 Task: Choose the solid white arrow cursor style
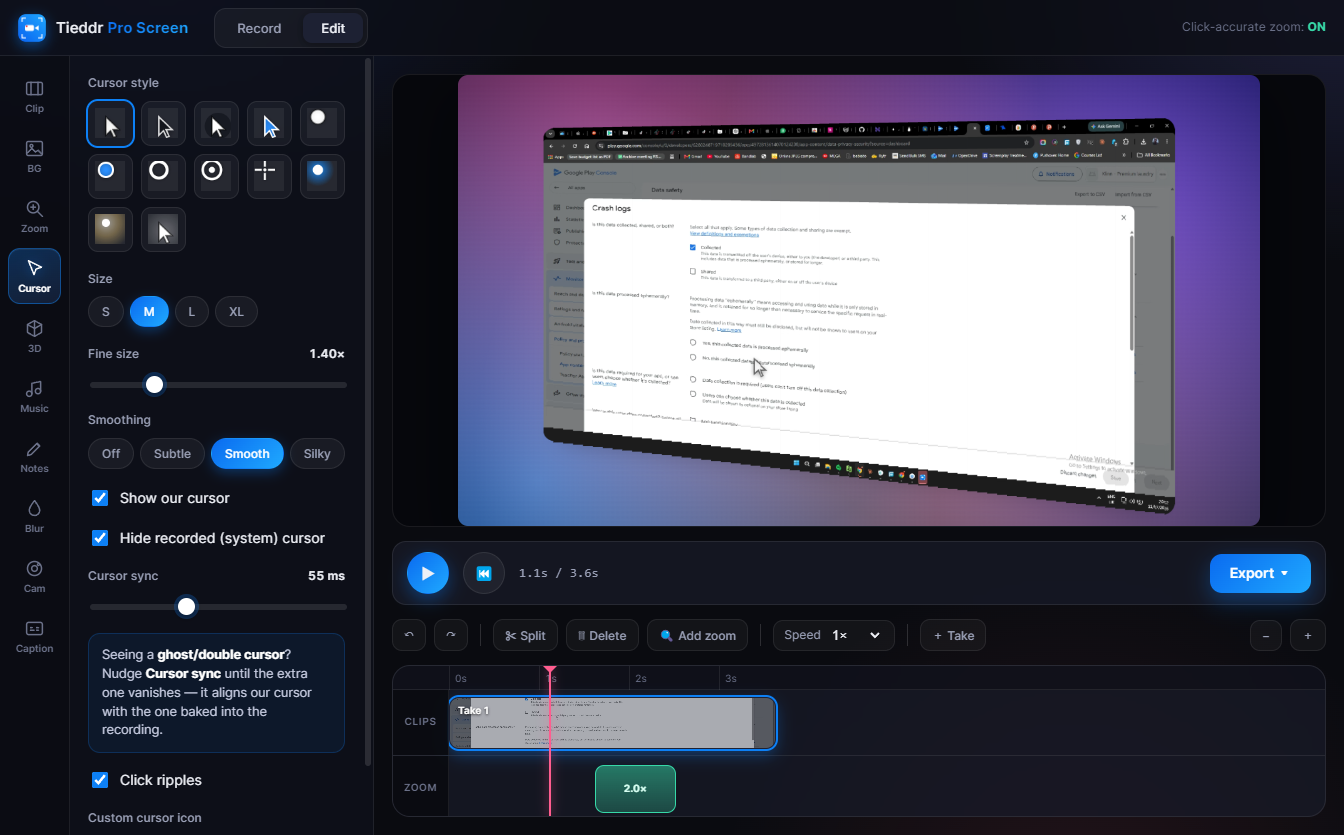[x=110, y=123]
